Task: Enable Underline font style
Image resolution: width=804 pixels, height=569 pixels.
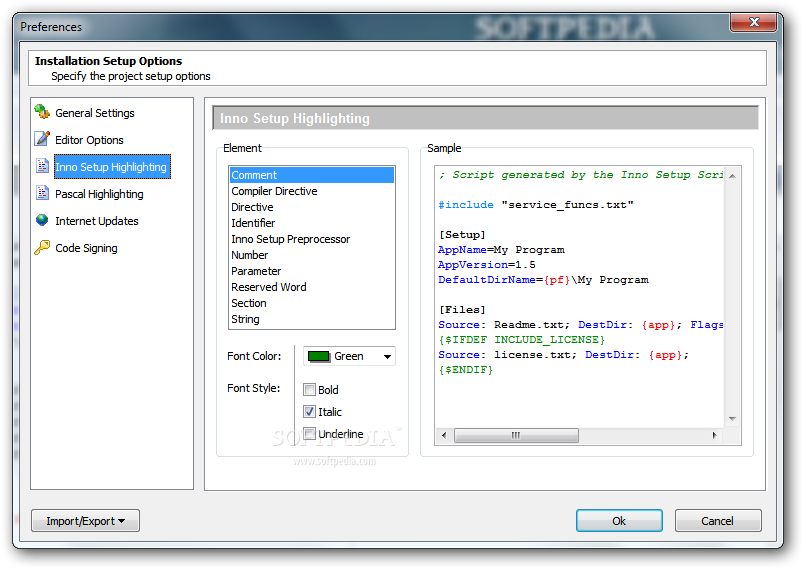Action: coord(309,434)
